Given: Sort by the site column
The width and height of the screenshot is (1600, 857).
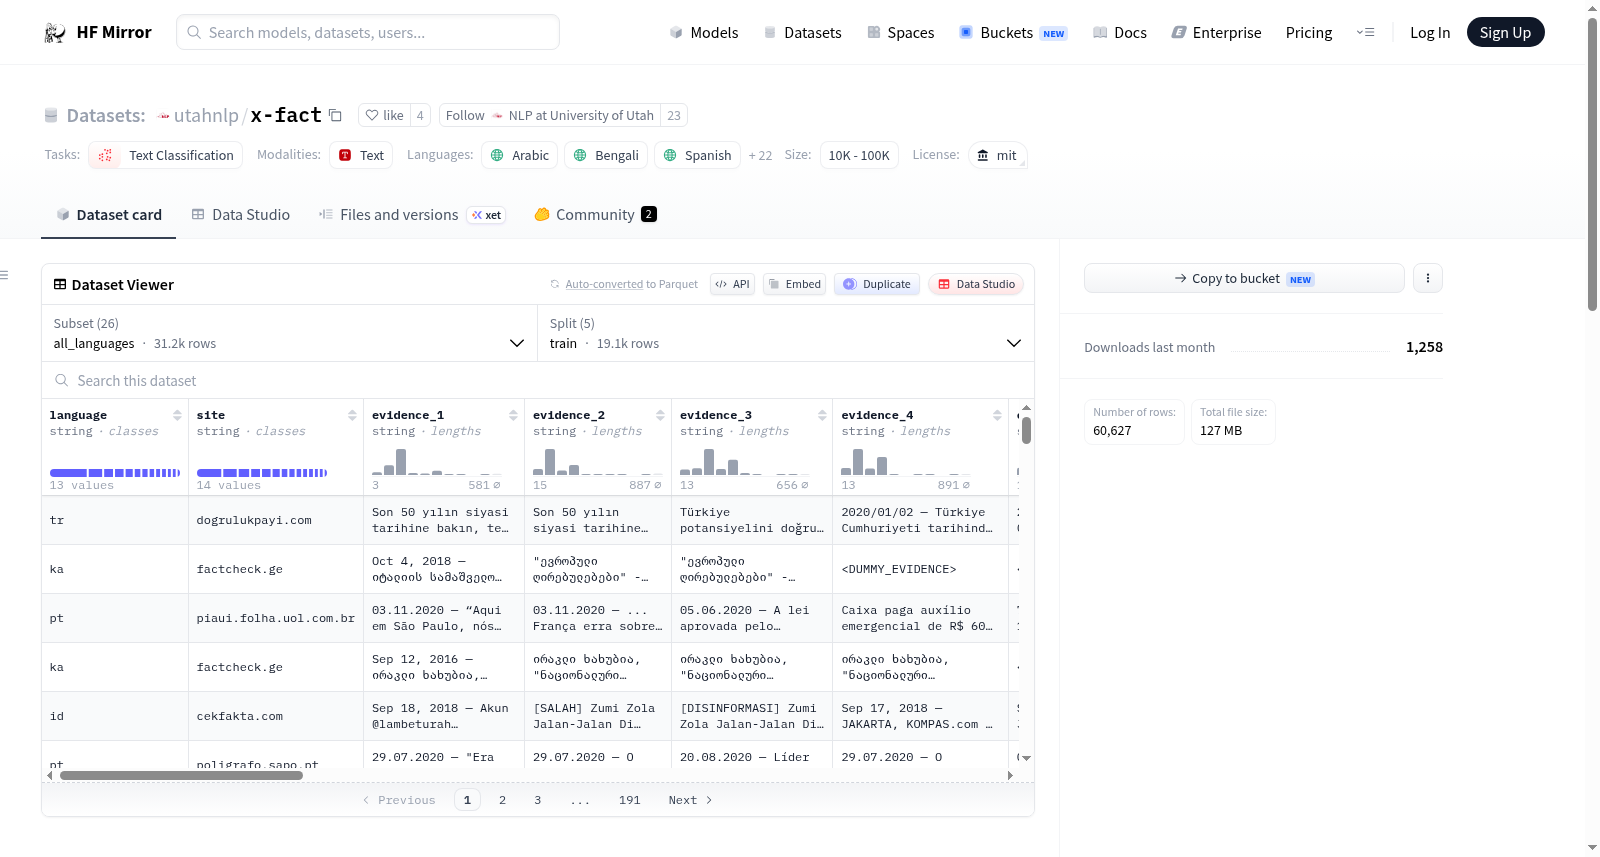Looking at the screenshot, I should click(352, 415).
